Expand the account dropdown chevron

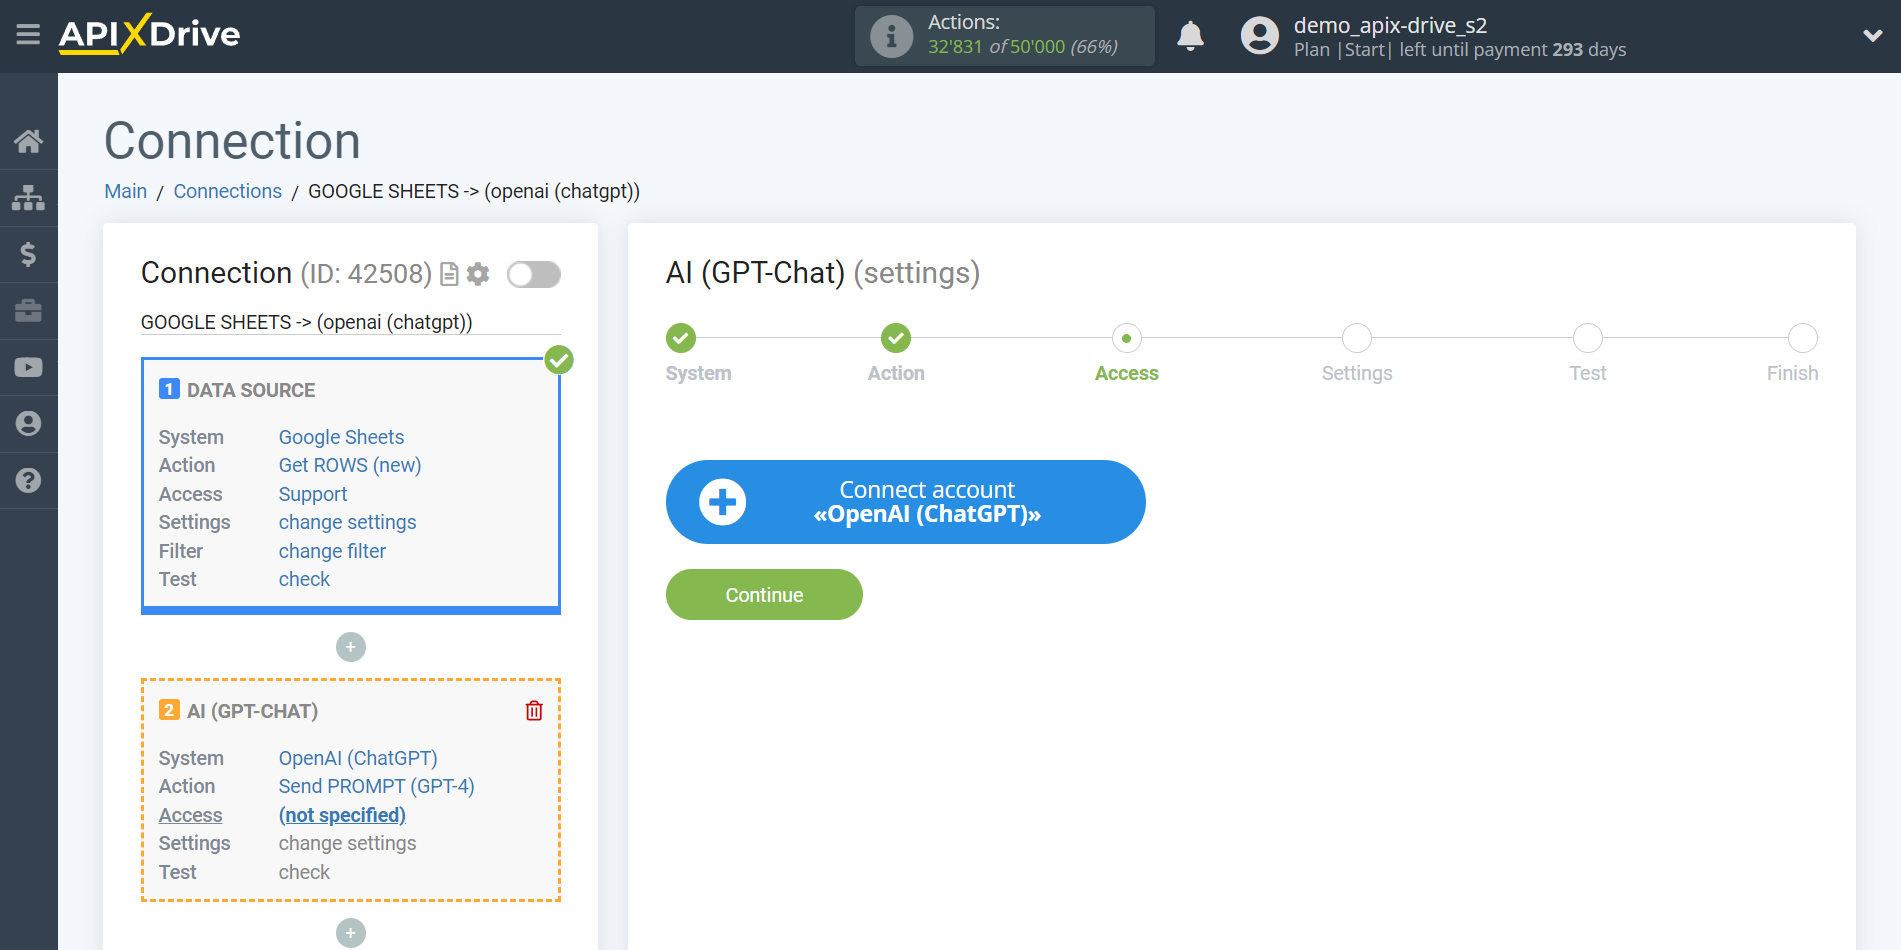click(1873, 35)
